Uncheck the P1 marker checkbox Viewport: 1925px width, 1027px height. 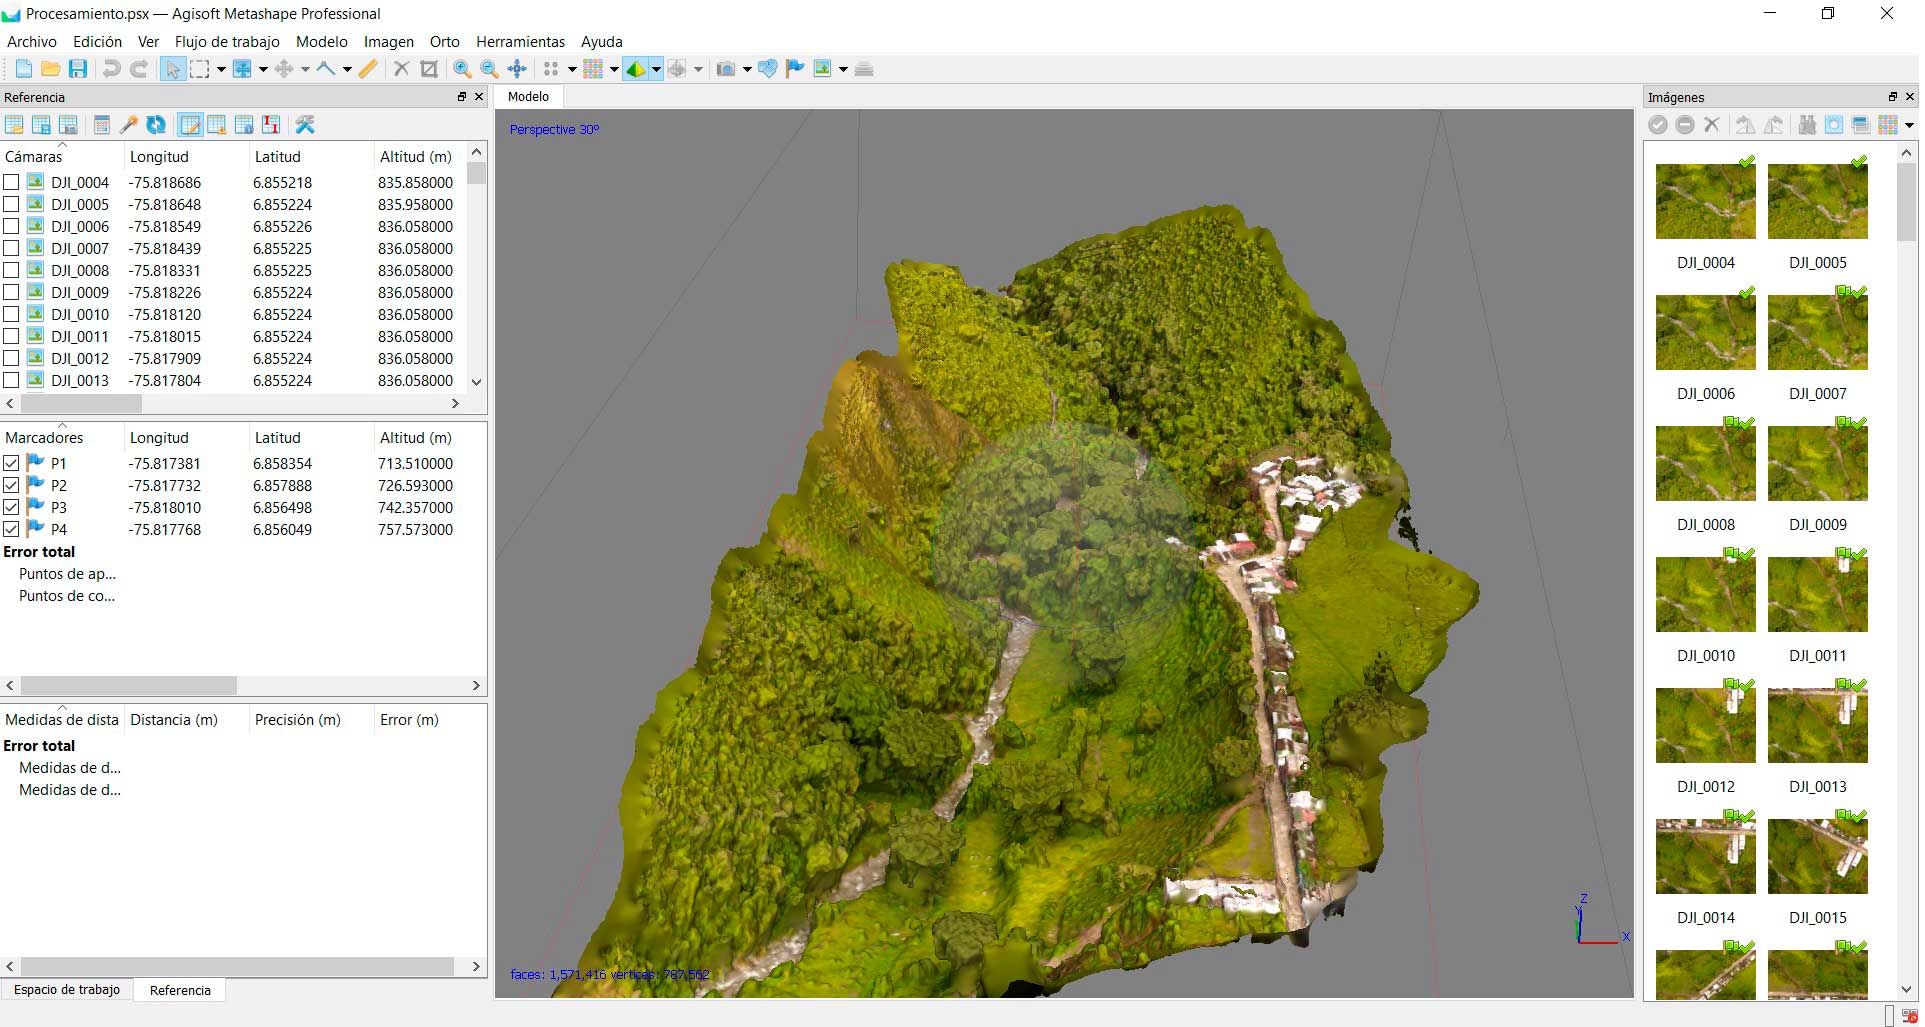click(11, 463)
